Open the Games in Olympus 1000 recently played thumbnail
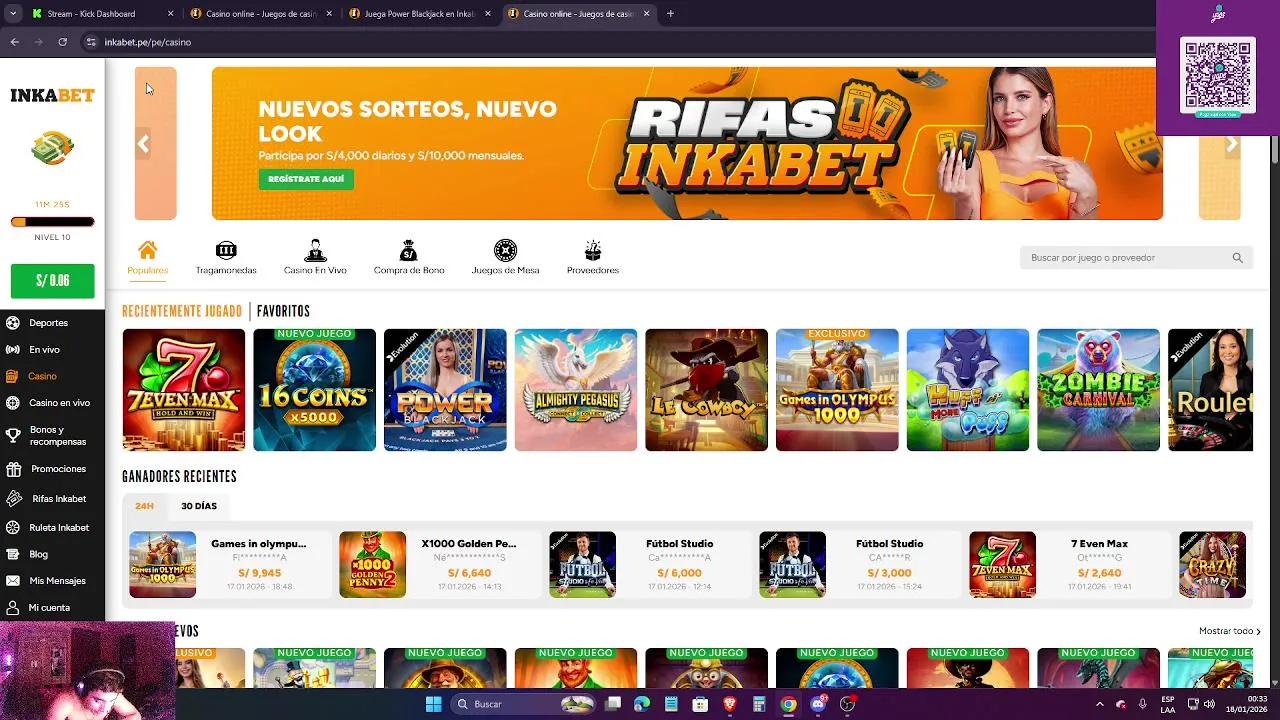This screenshot has height=720, width=1280. pyautogui.click(x=837, y=390)
